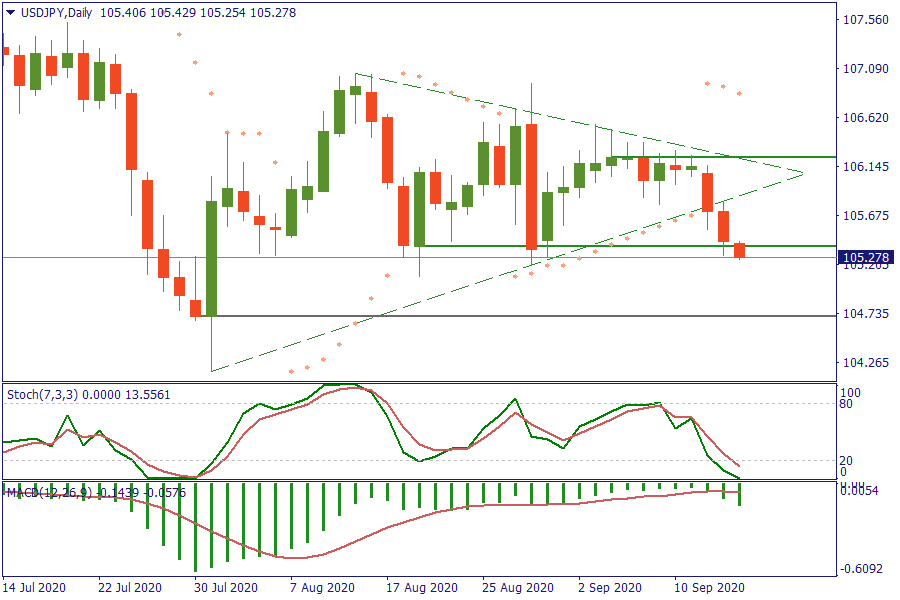The width and height of the screenshot is (900, 600).
Task: Click the Stochastic 80 level label
Action: click(846, 404)
